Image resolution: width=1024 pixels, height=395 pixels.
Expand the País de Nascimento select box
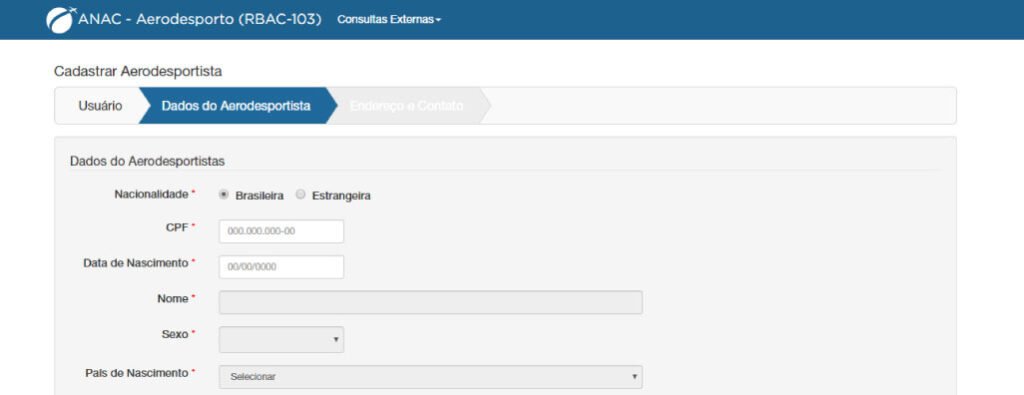pyautogui.click(x=431, y=377)
